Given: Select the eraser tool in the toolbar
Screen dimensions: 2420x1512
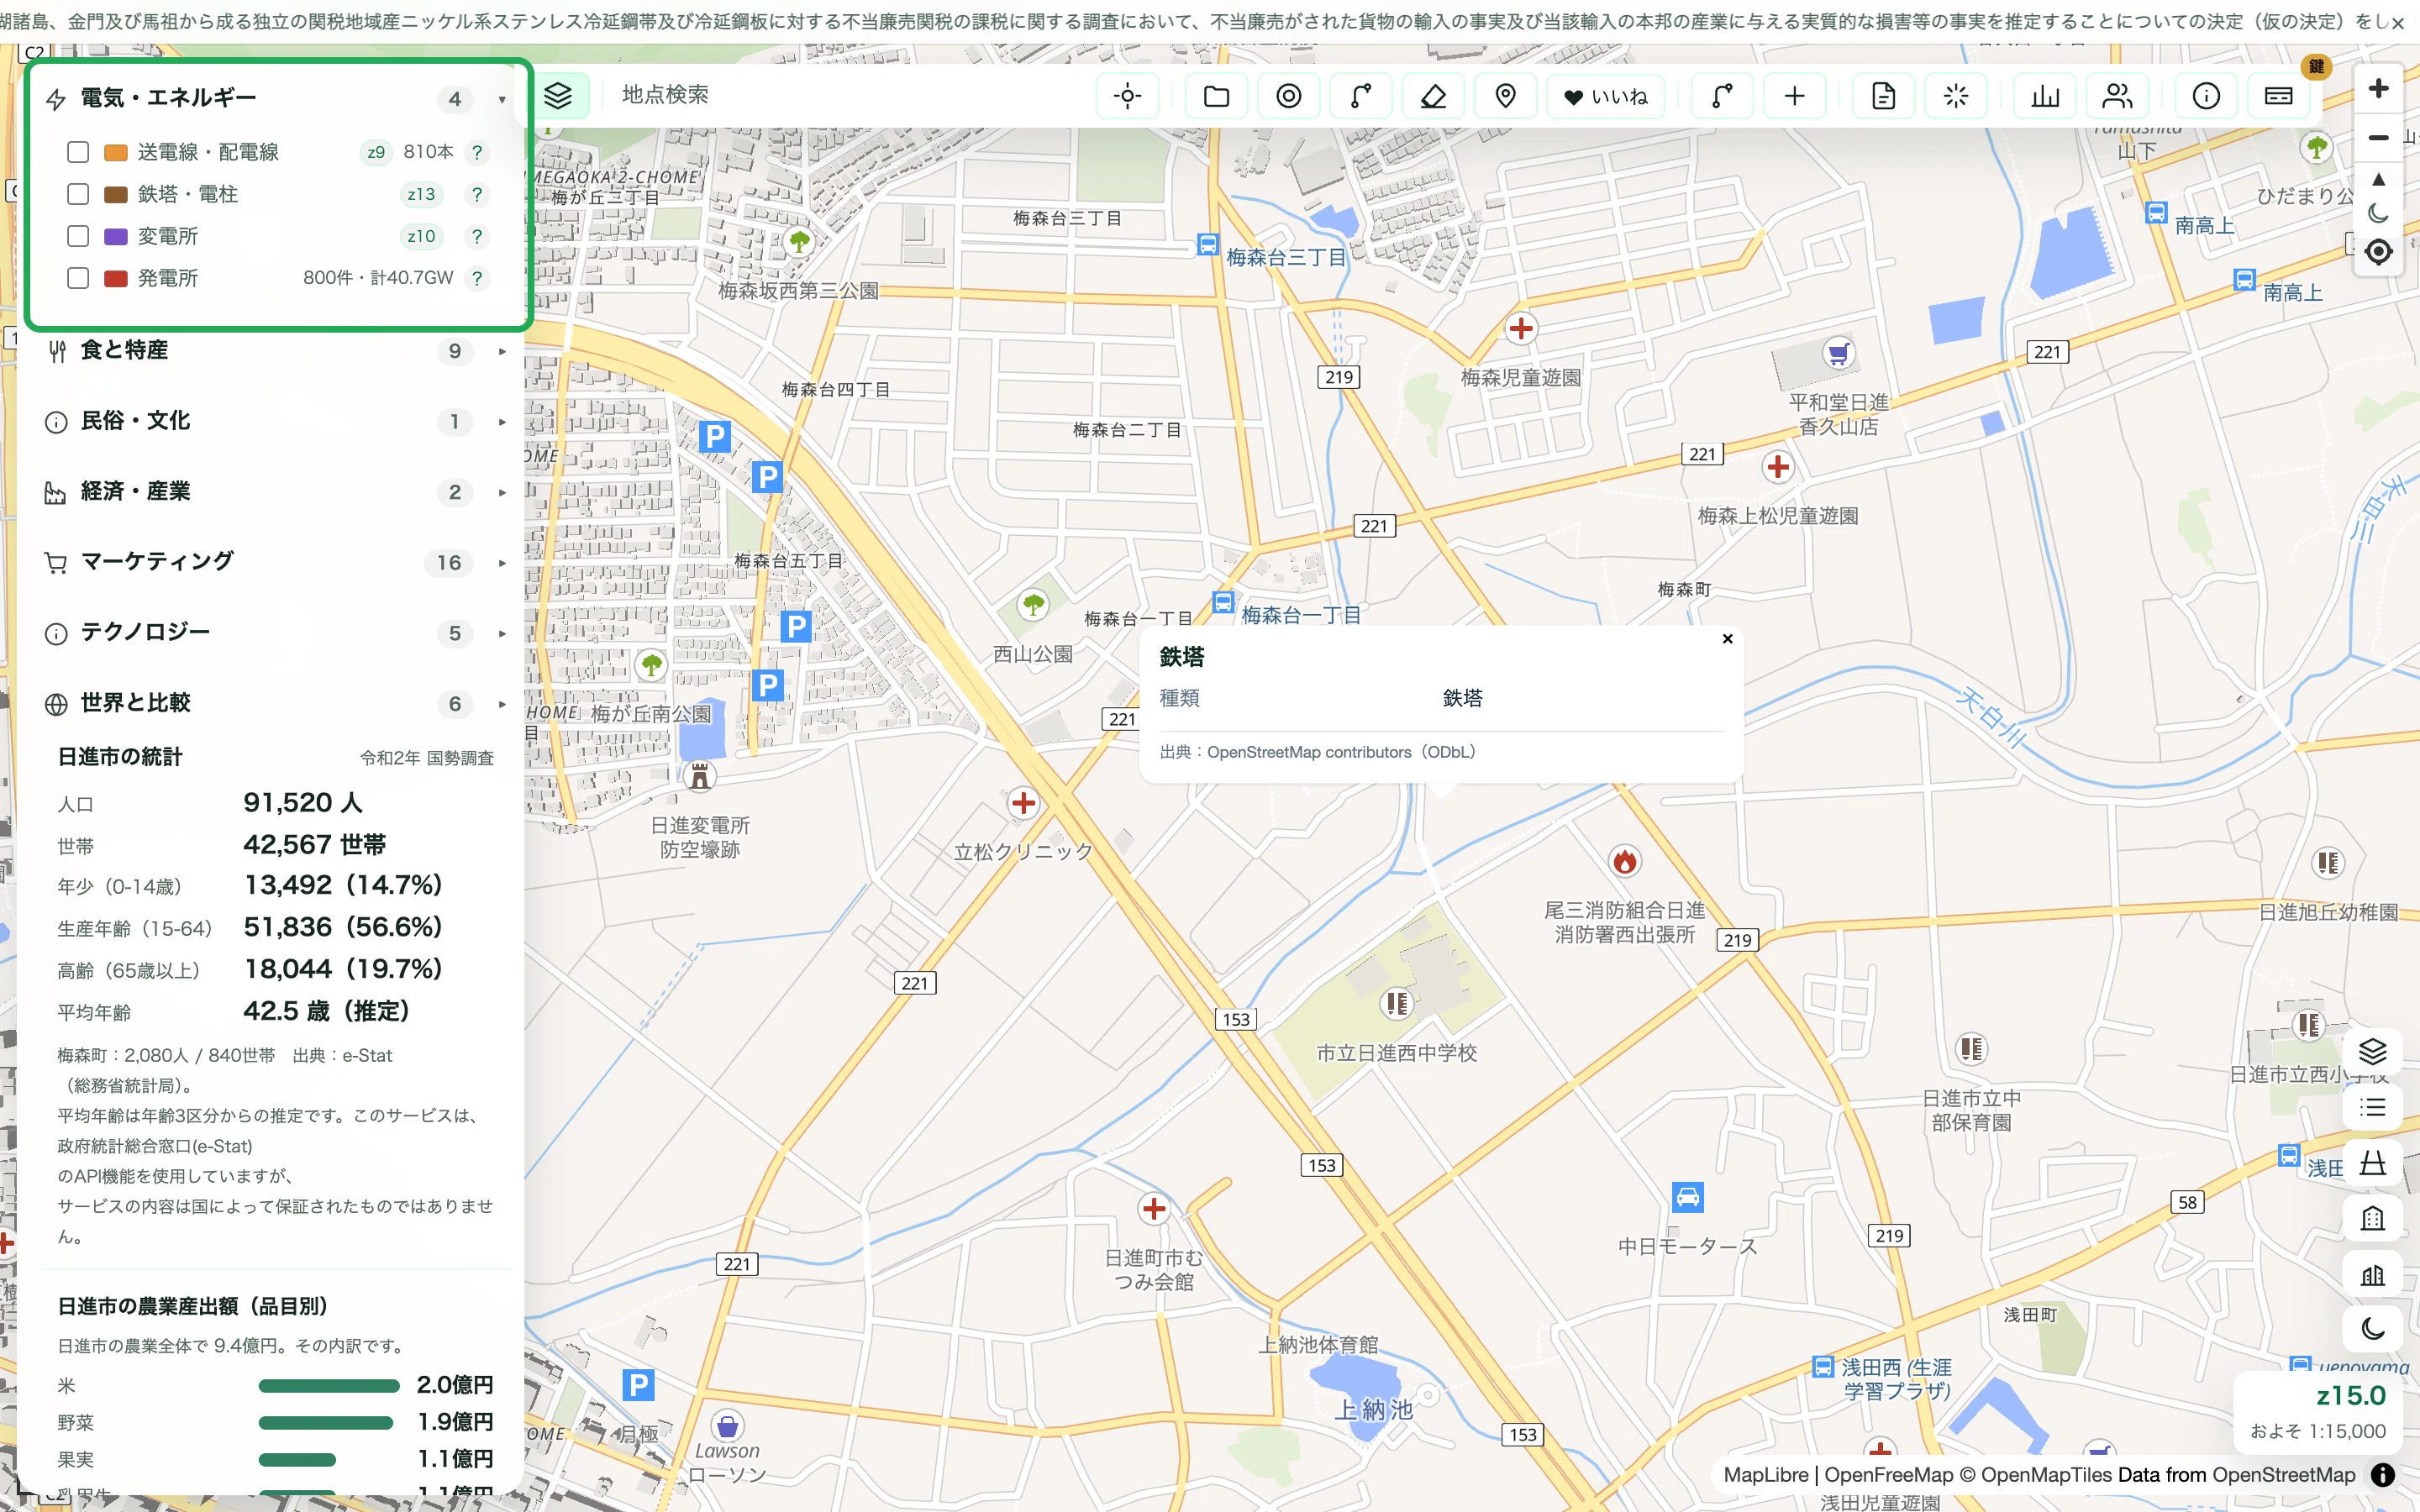Looking at the screenshot, I should (x=1433, y=96).
